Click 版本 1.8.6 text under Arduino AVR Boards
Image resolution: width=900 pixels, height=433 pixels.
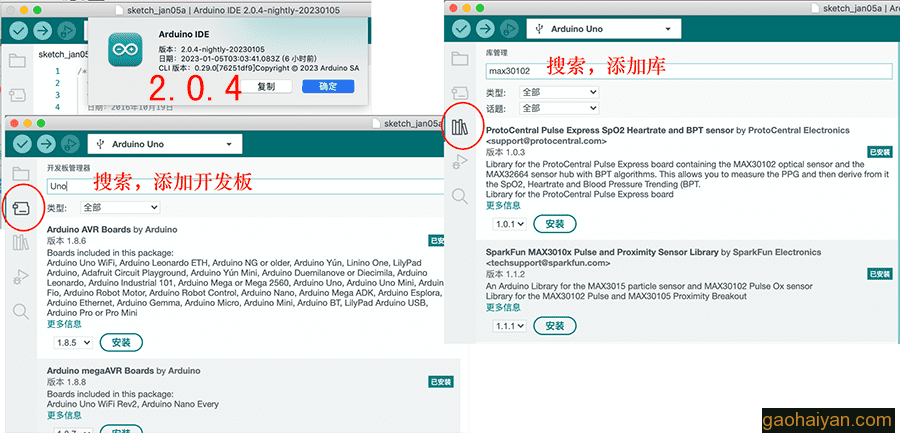(66, 240)
